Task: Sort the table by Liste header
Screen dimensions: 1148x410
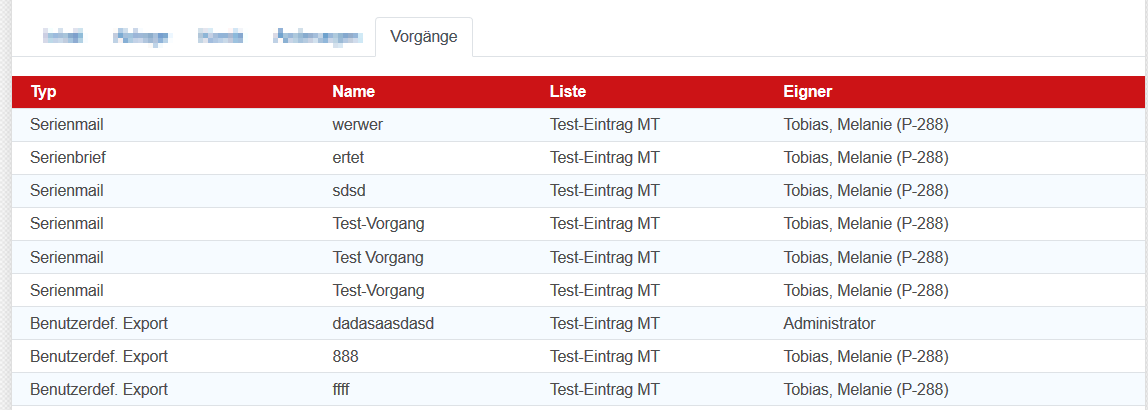Action: (x=568, y=92)
